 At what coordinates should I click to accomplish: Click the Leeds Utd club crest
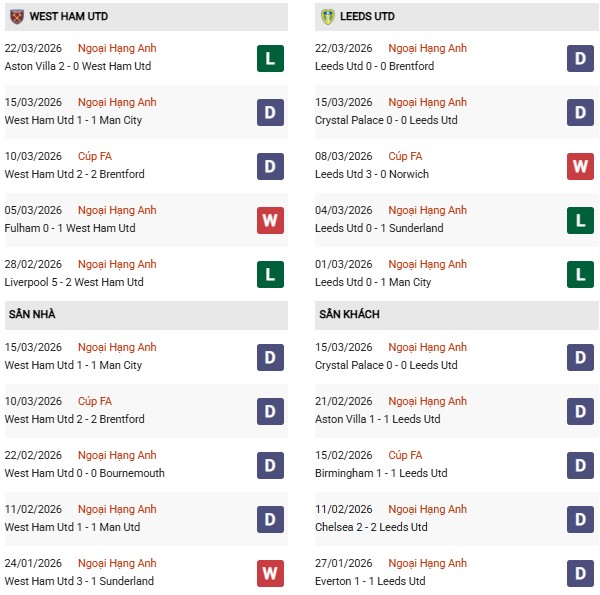(326, 17)
